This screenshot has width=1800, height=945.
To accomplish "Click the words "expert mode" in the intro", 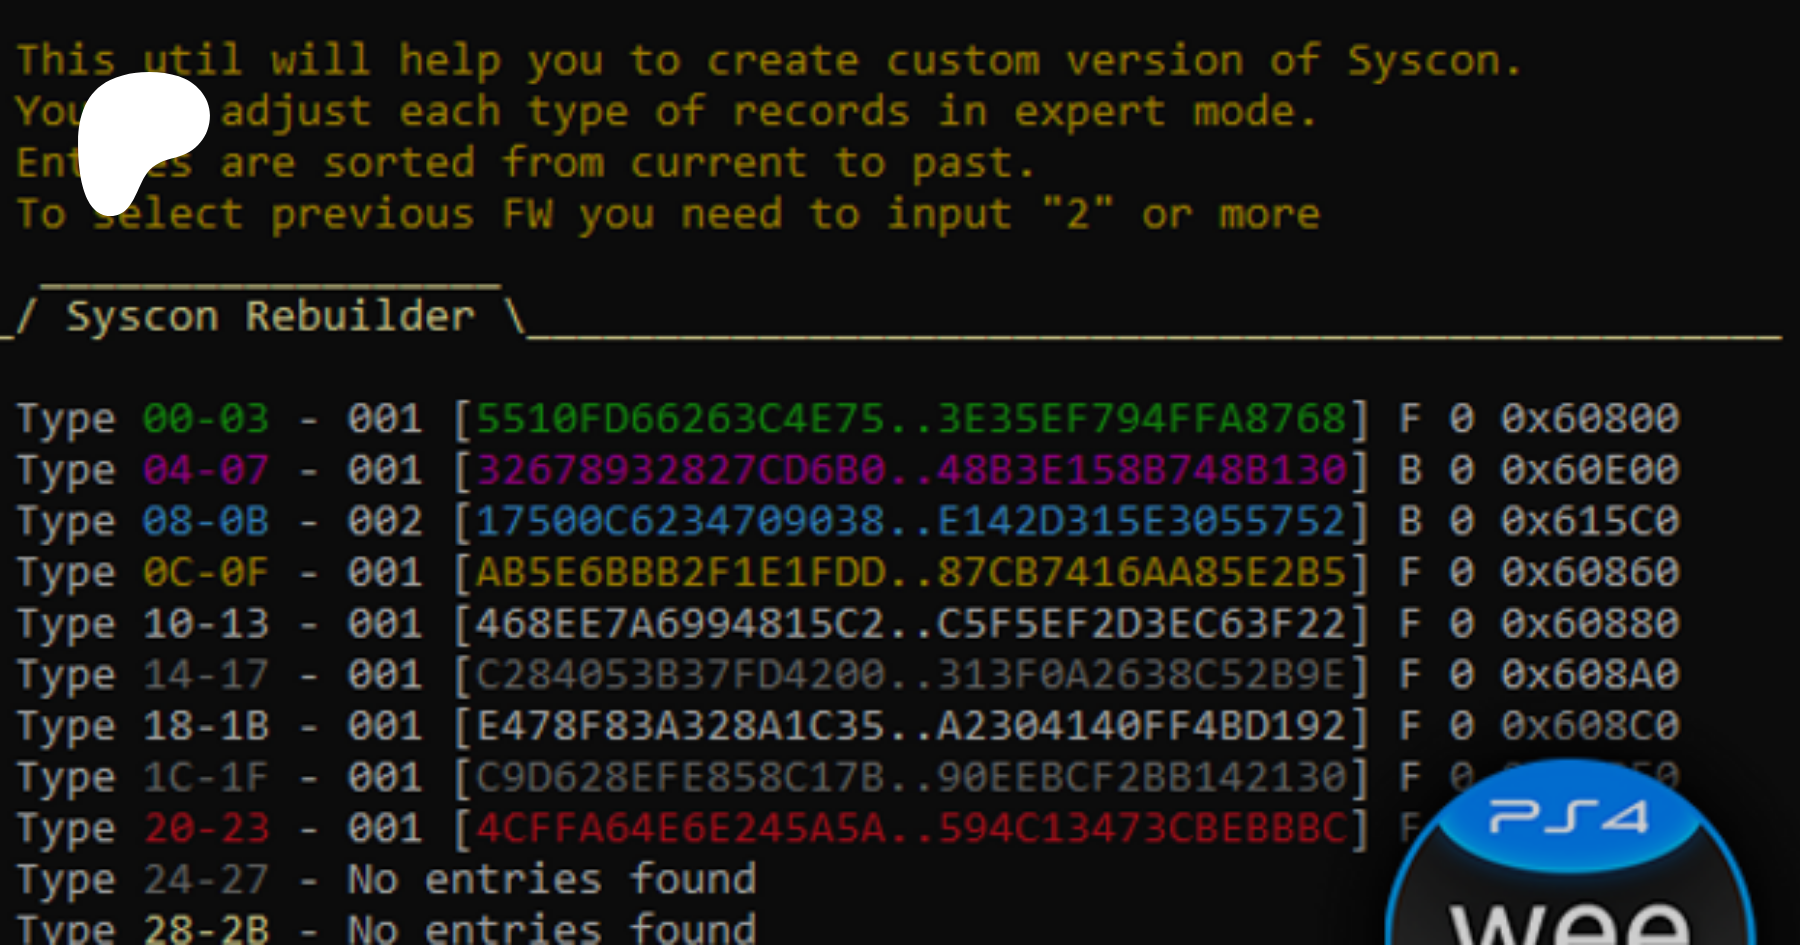I will 1165,111.
